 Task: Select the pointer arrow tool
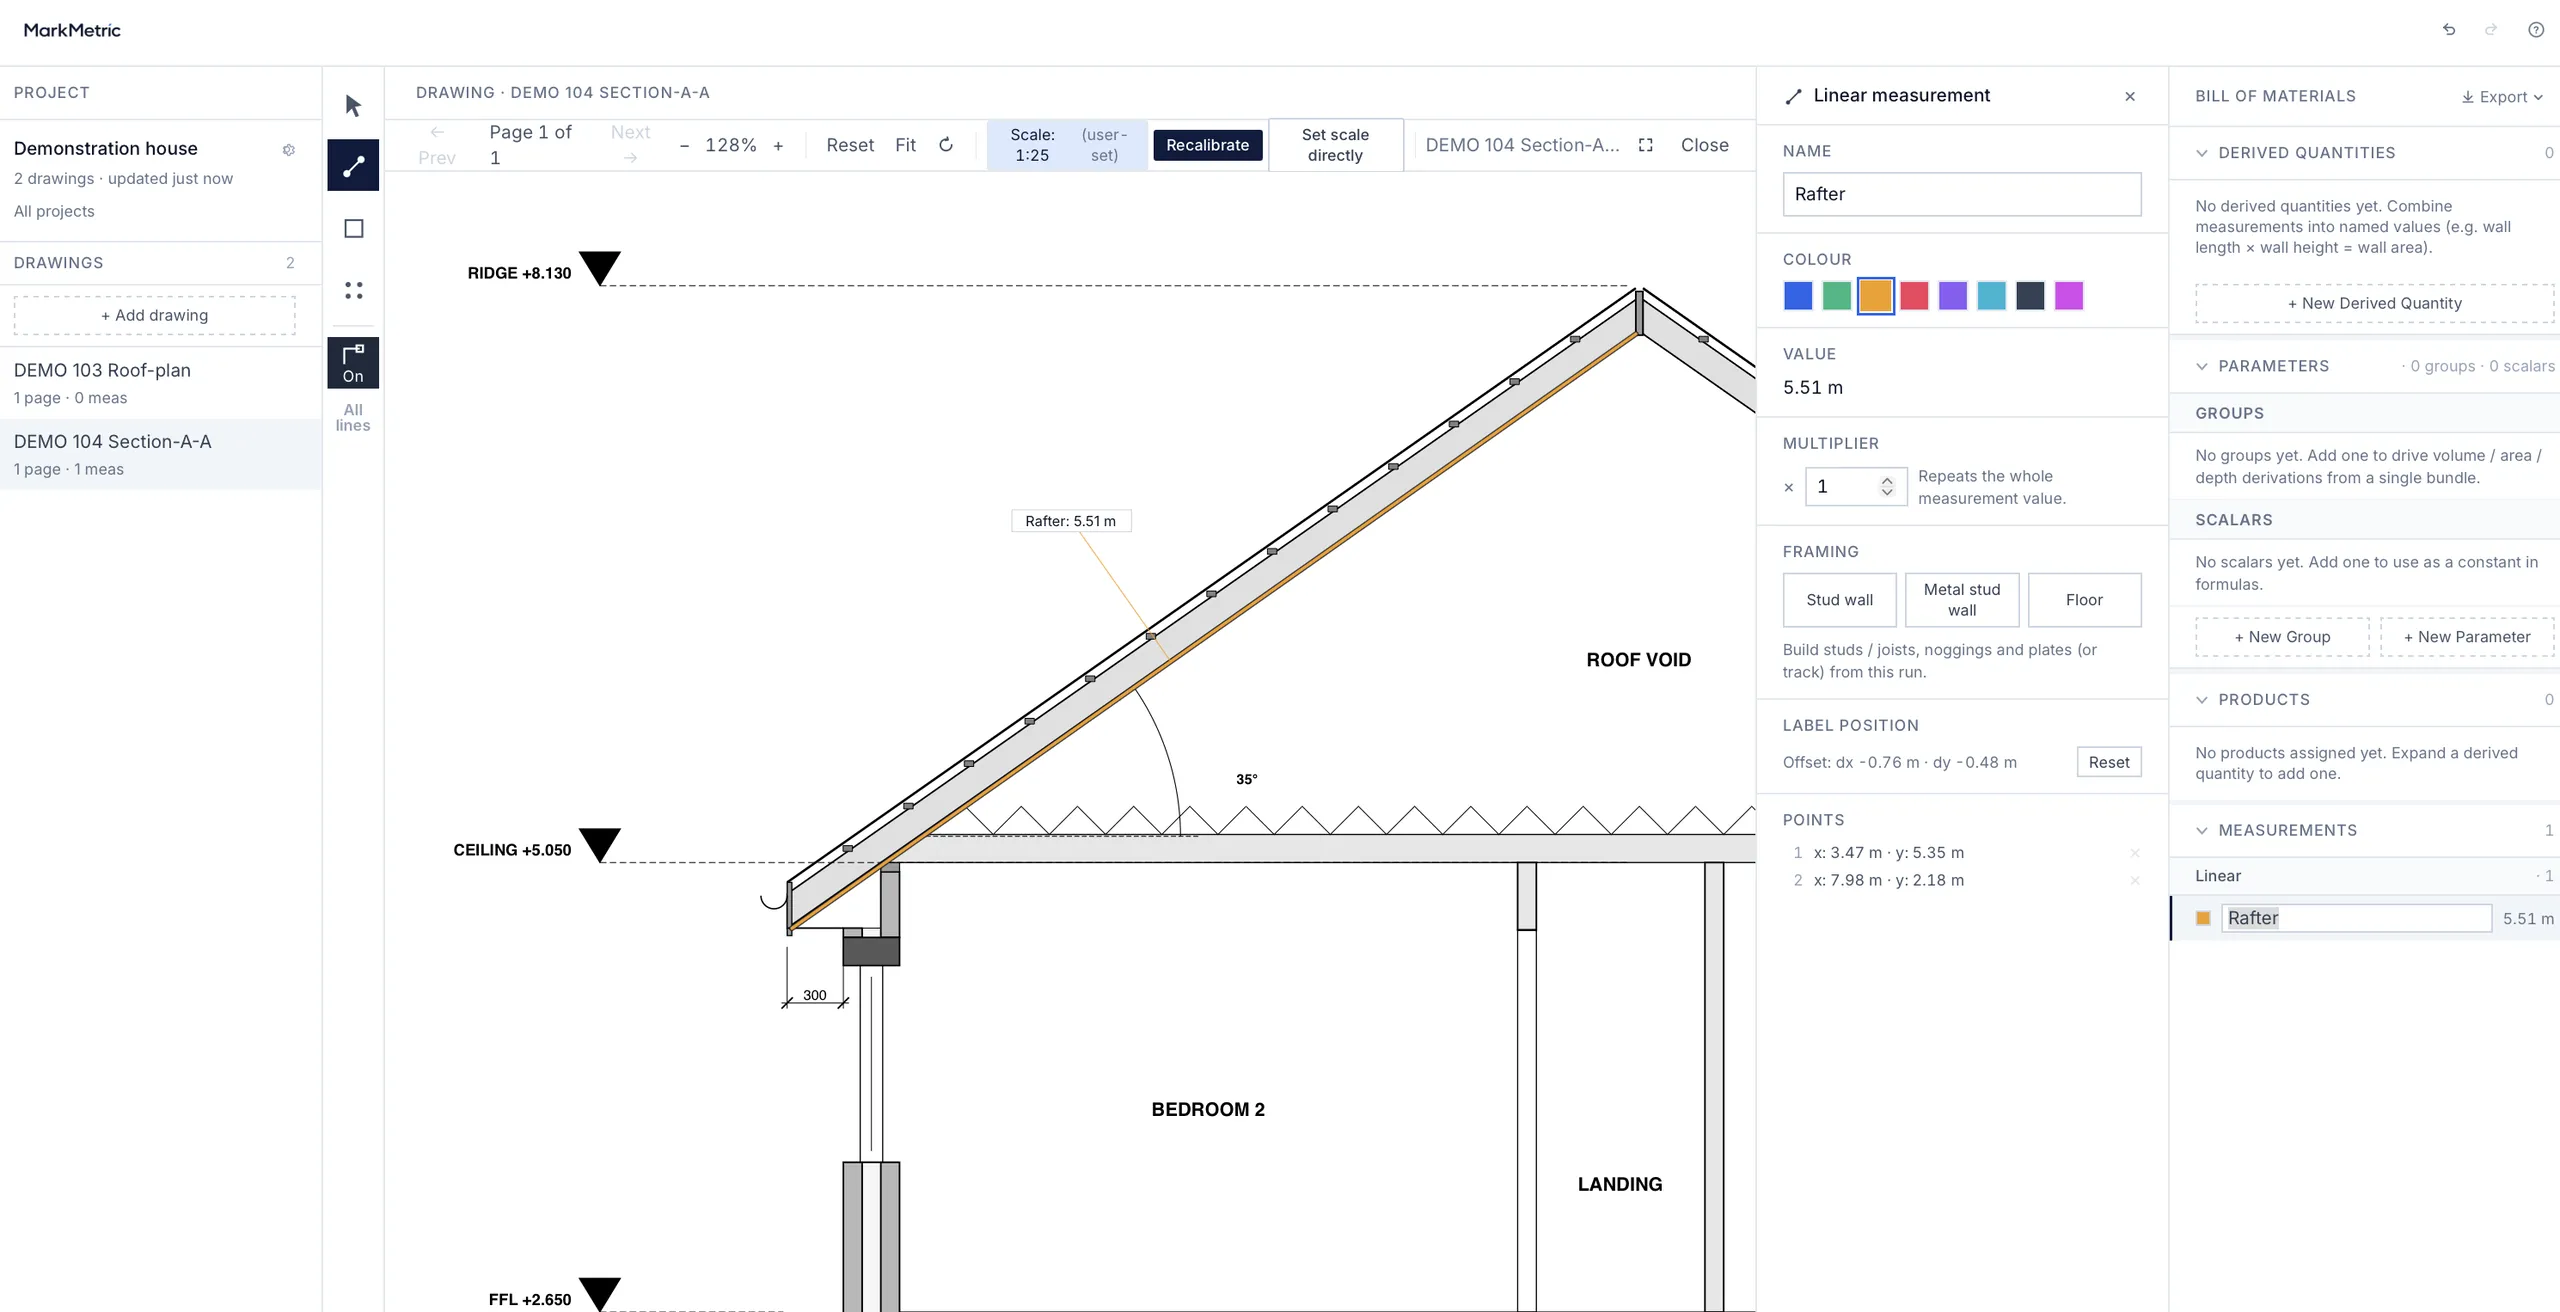click(353, 105)
